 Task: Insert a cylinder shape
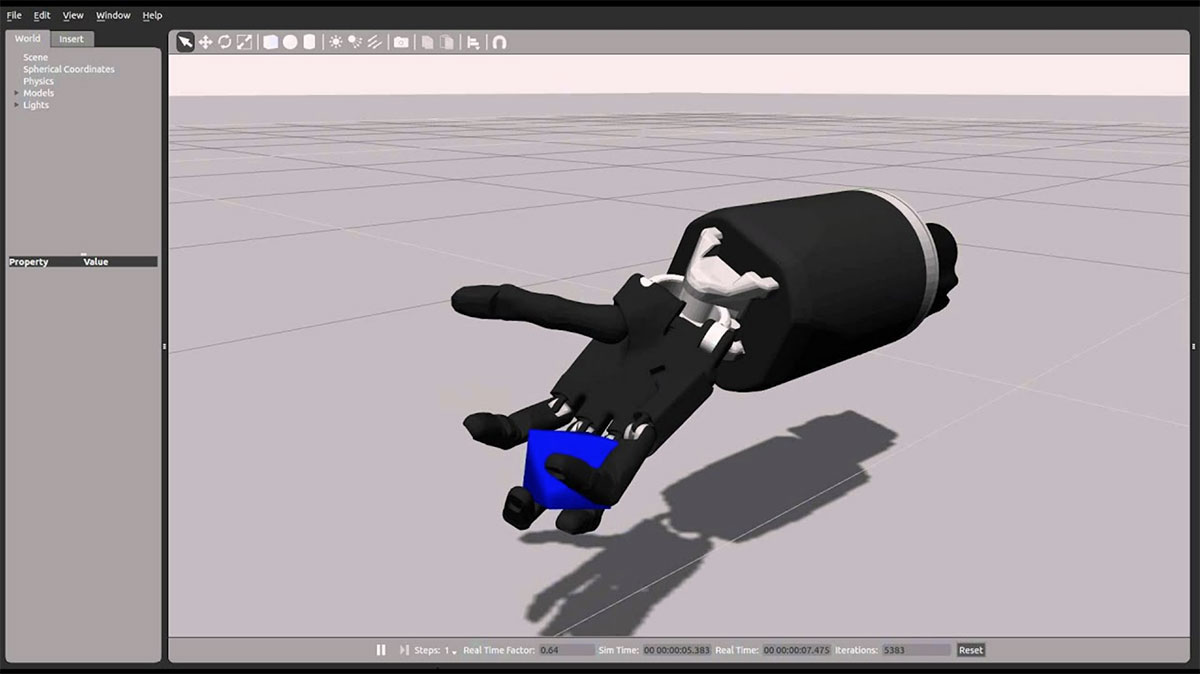309,42
